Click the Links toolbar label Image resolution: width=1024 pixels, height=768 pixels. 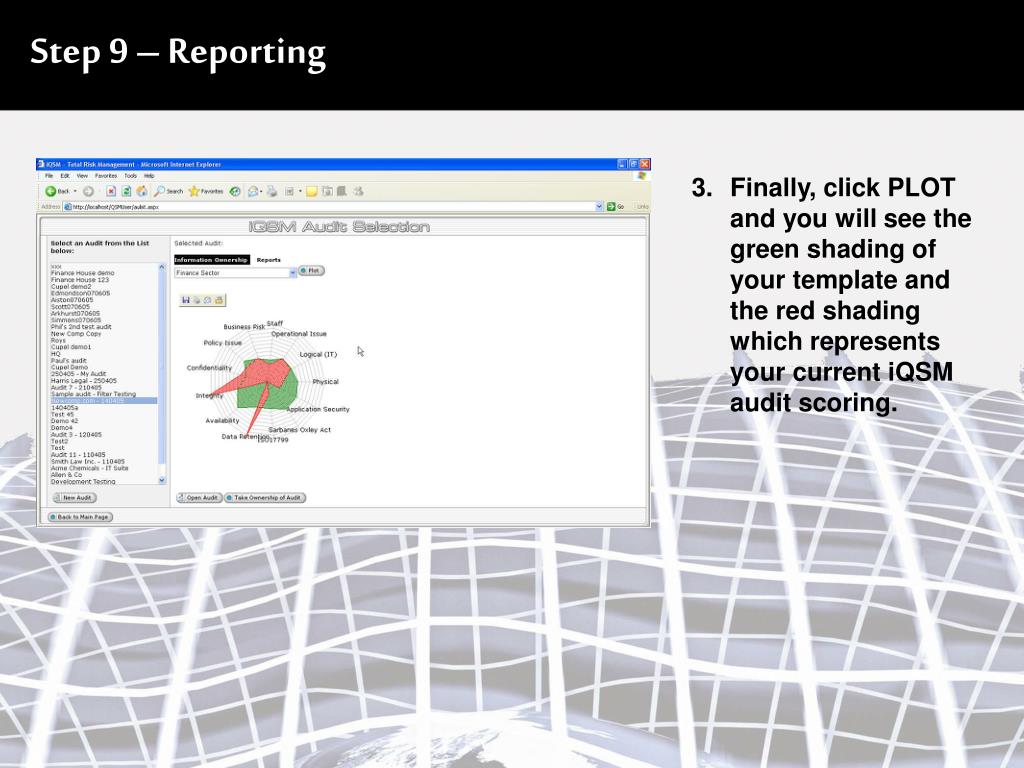643,206
